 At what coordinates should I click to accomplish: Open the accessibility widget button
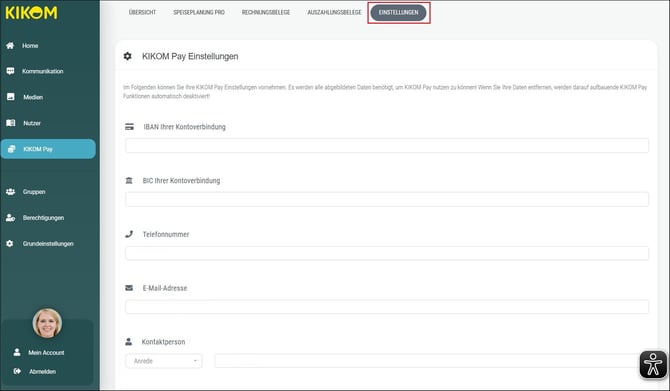(653, 365)
